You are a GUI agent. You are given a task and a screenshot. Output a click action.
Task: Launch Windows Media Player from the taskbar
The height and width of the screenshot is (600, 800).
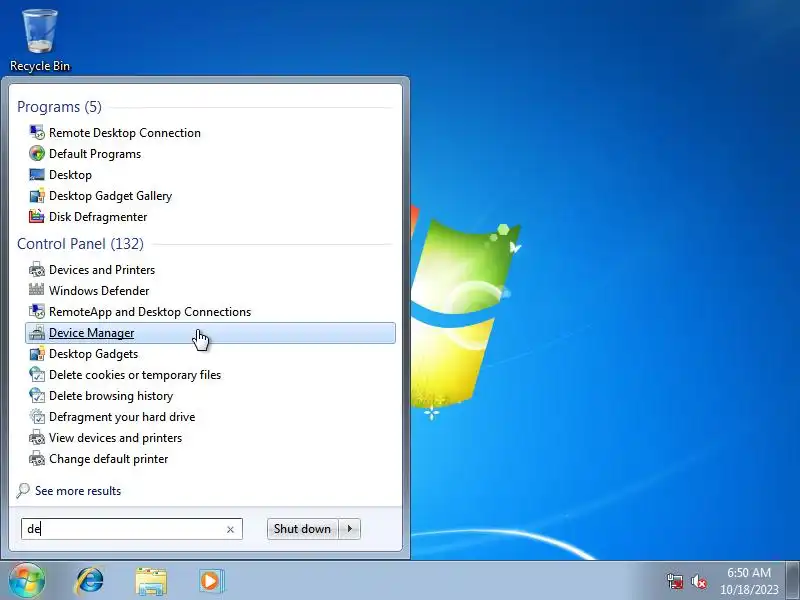click(211, 581)
